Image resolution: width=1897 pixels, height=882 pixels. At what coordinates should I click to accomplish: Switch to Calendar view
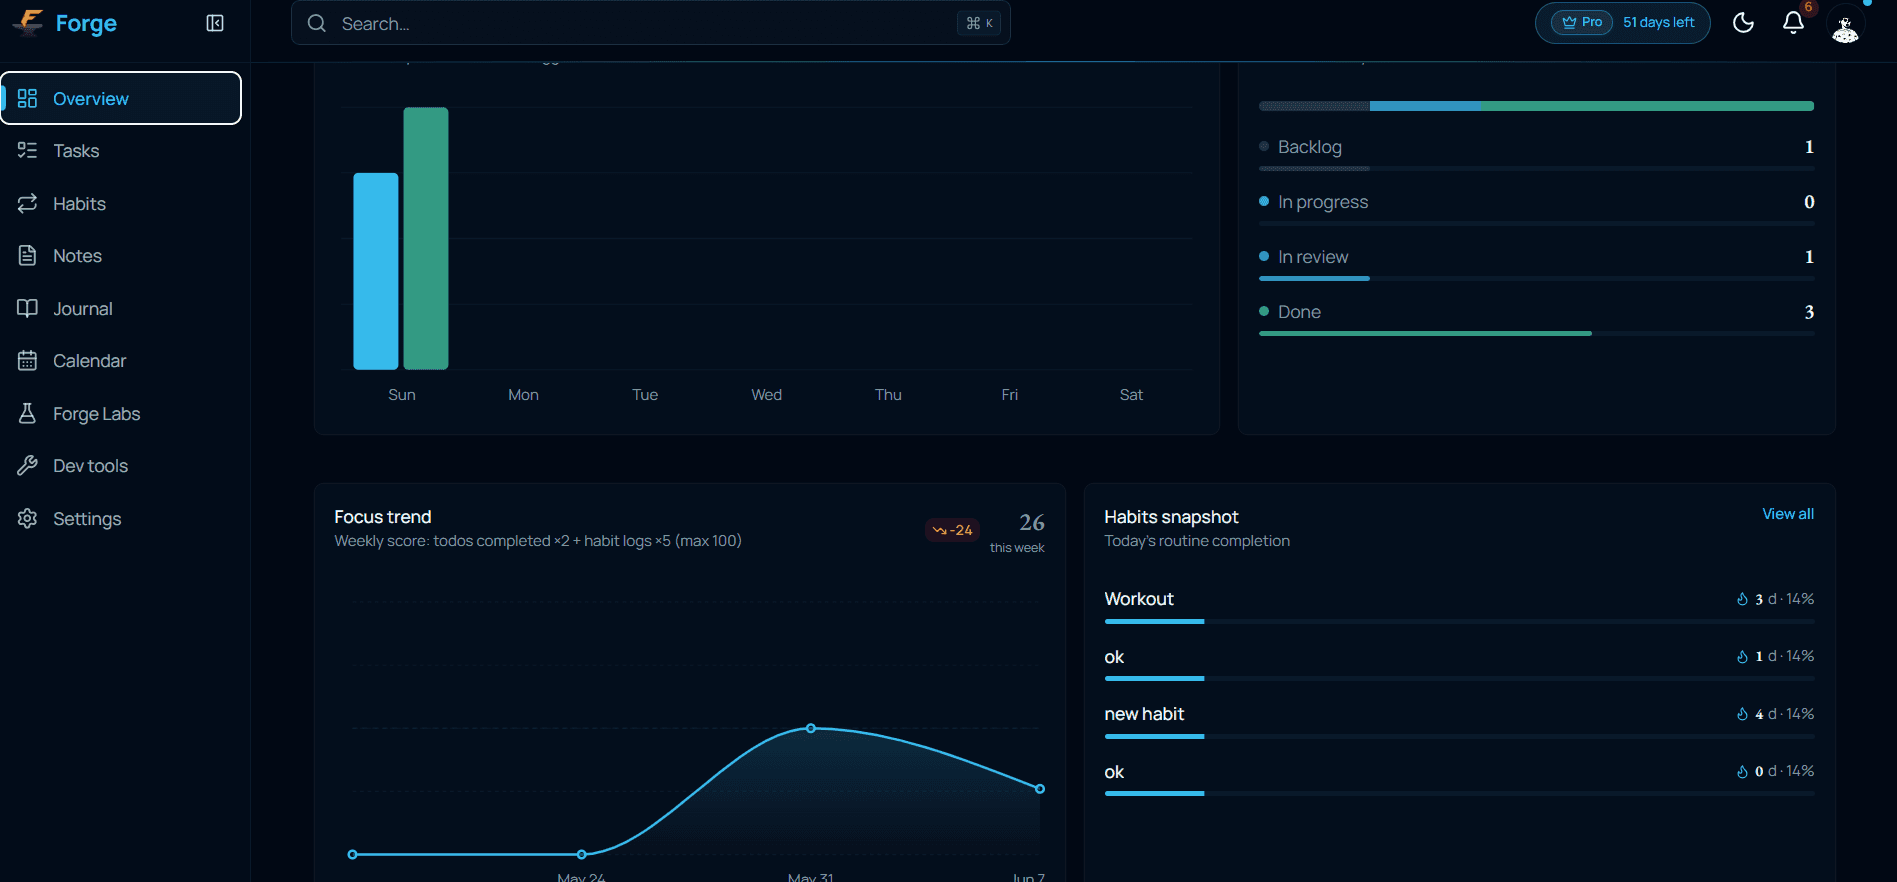121,360
